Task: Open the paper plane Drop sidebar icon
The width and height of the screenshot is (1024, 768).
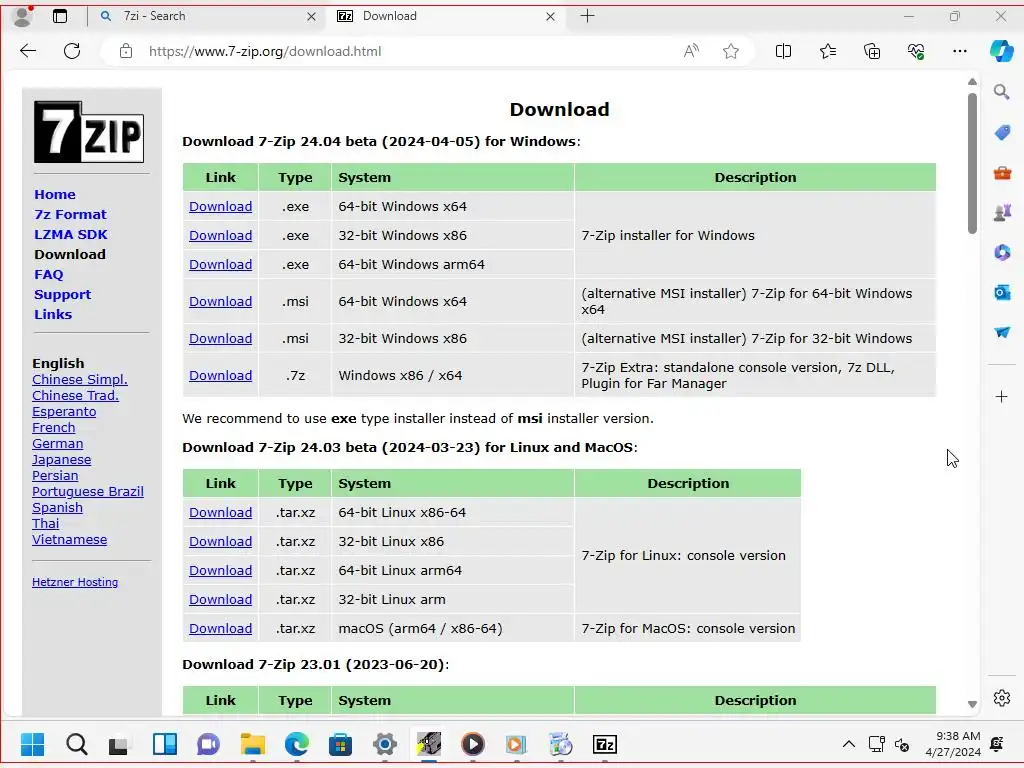Action: pos(1002,332)
